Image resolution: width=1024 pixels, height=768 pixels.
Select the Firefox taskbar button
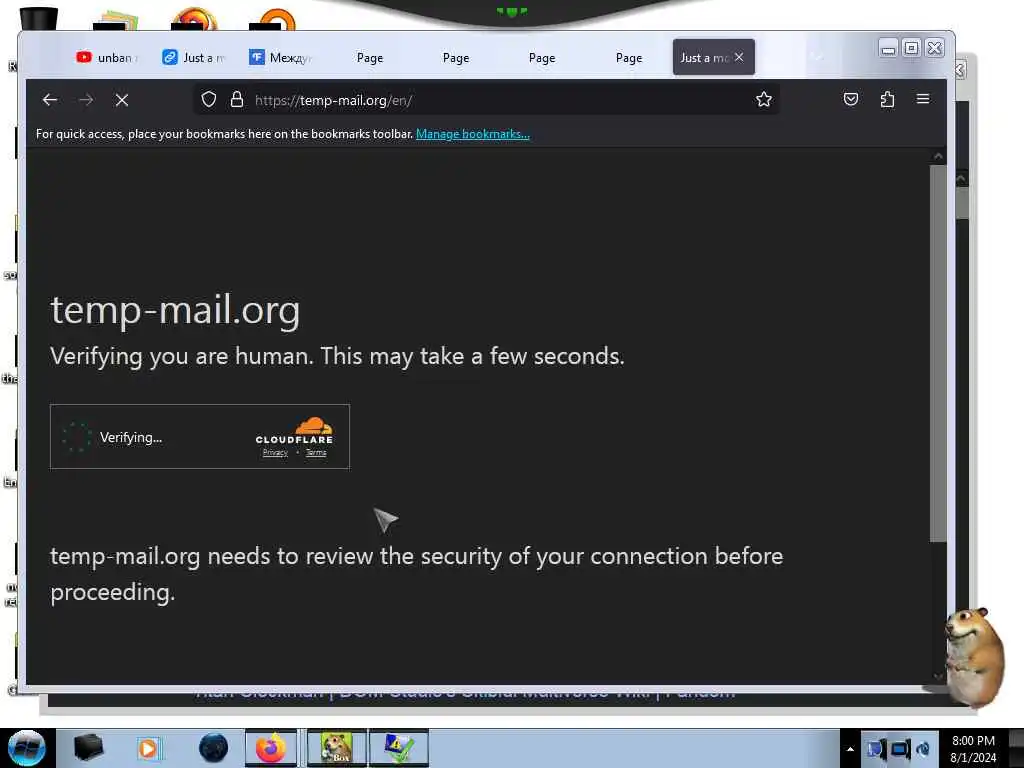270,748
